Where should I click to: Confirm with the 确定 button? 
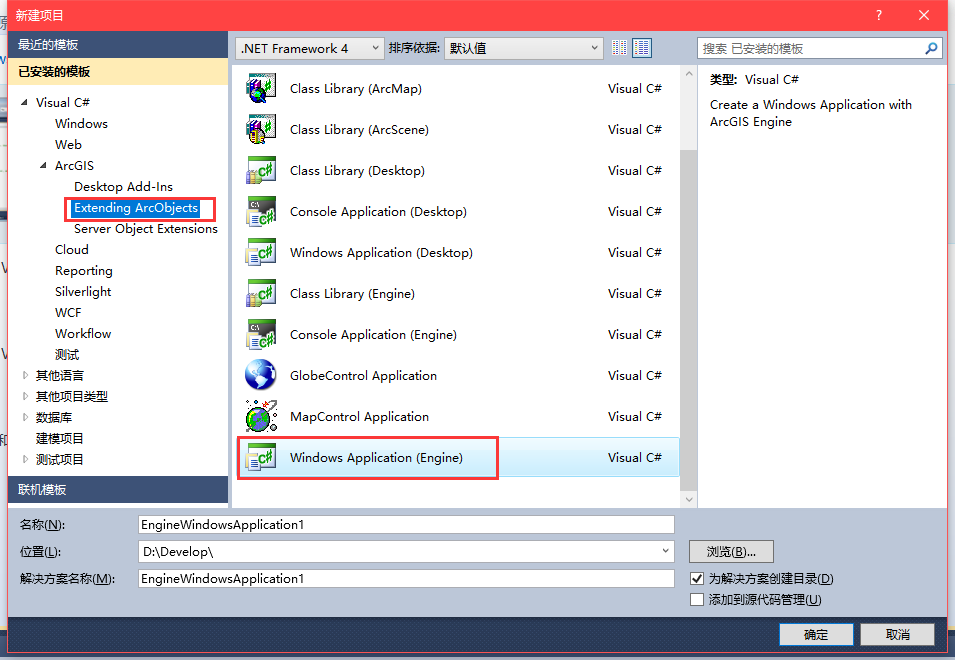coord(816,633)
